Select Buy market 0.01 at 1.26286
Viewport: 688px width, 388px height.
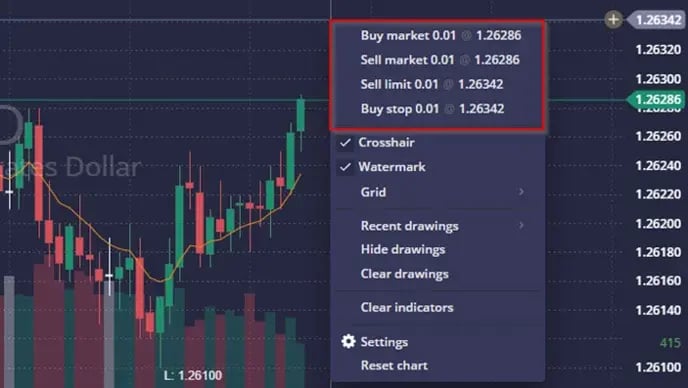tap(439, 36)
